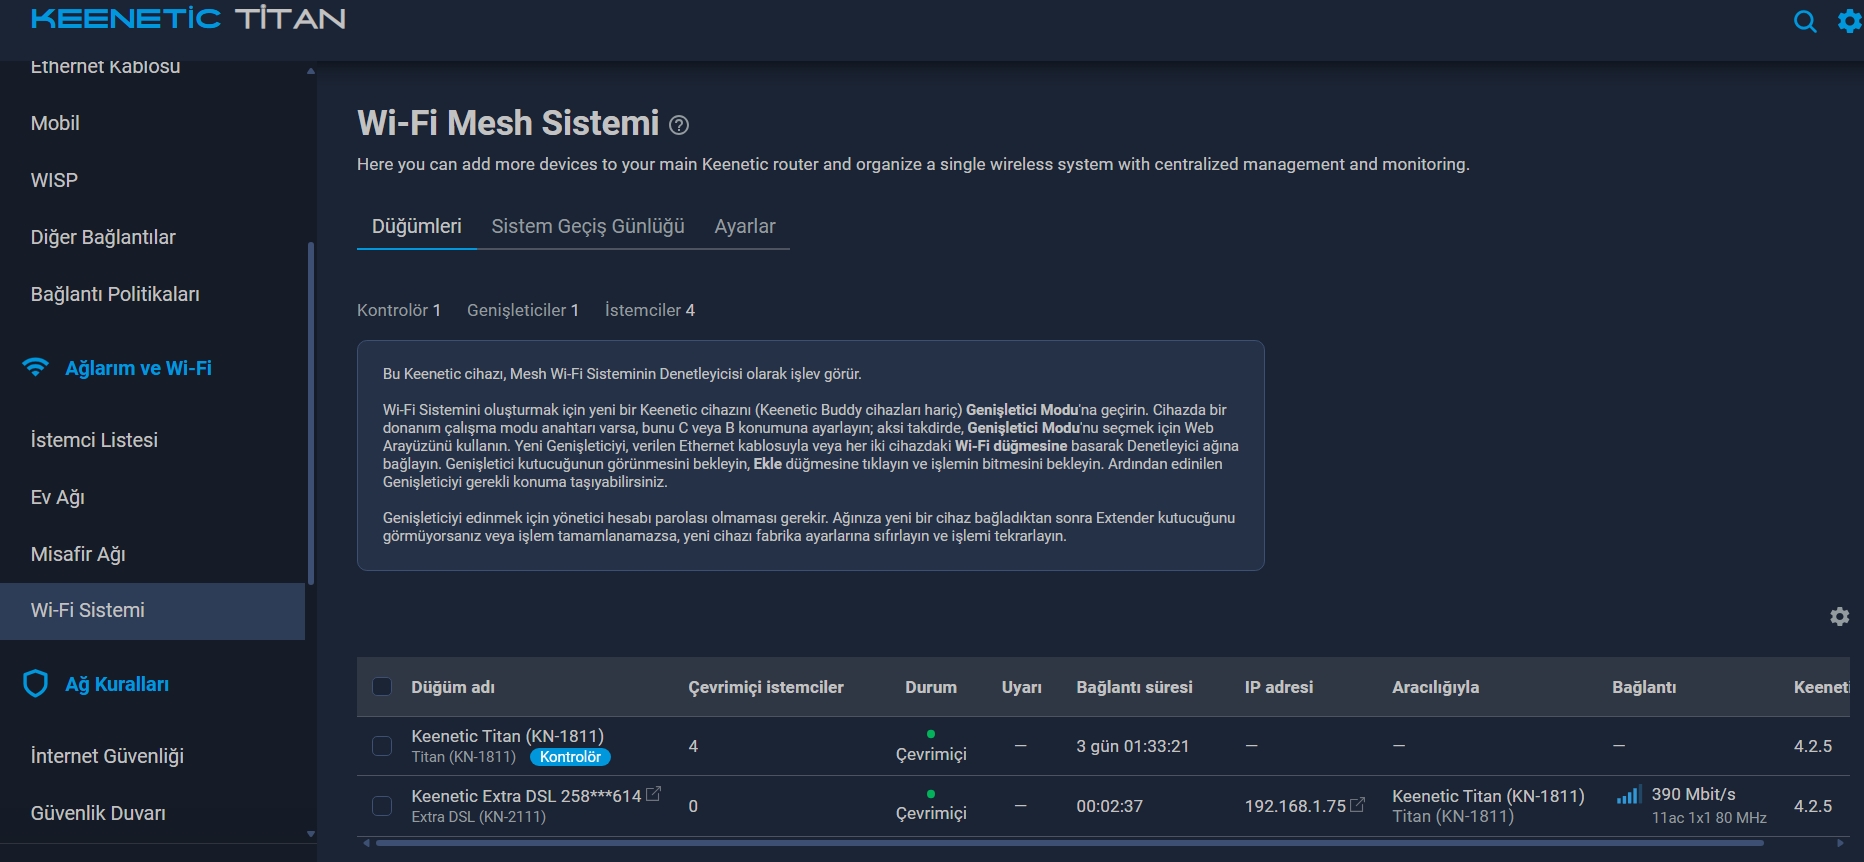Check the Keenetic Extra DSL row checkbox
This screenshot has height=862, width=1864.
click(x=382, y=806)
